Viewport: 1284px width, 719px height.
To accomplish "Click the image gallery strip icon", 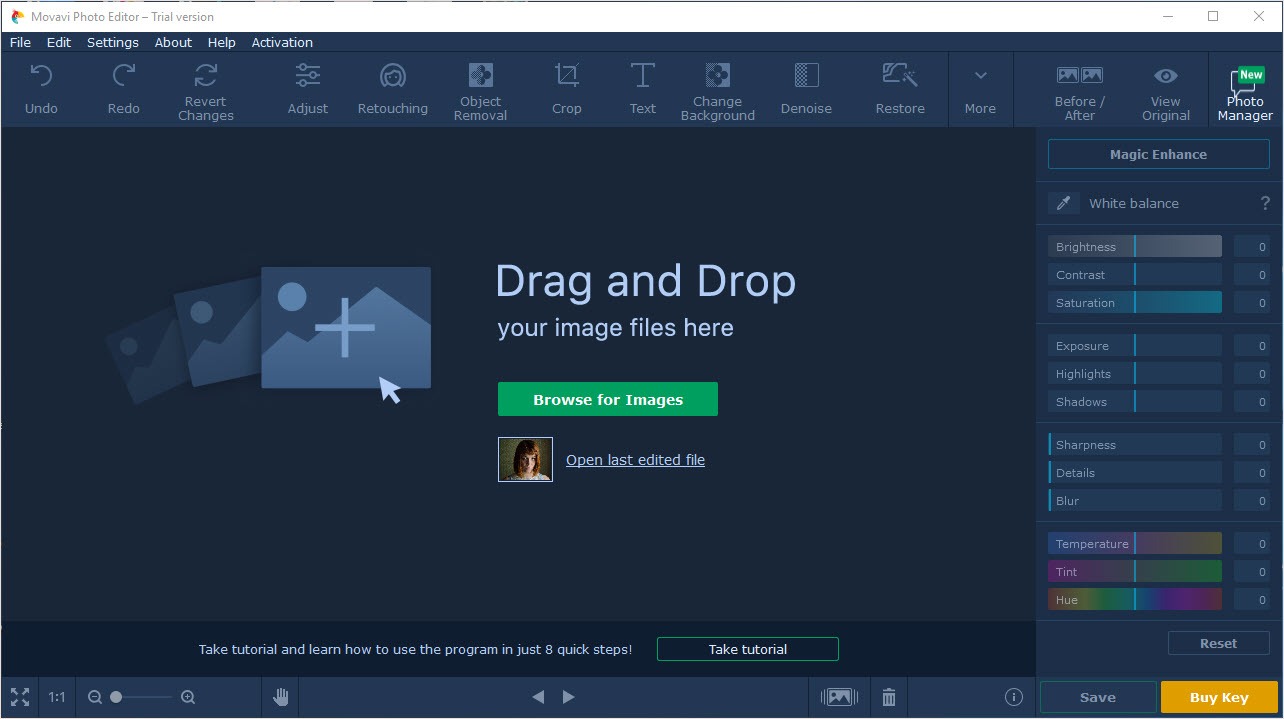I will click(x=839, y=697).
